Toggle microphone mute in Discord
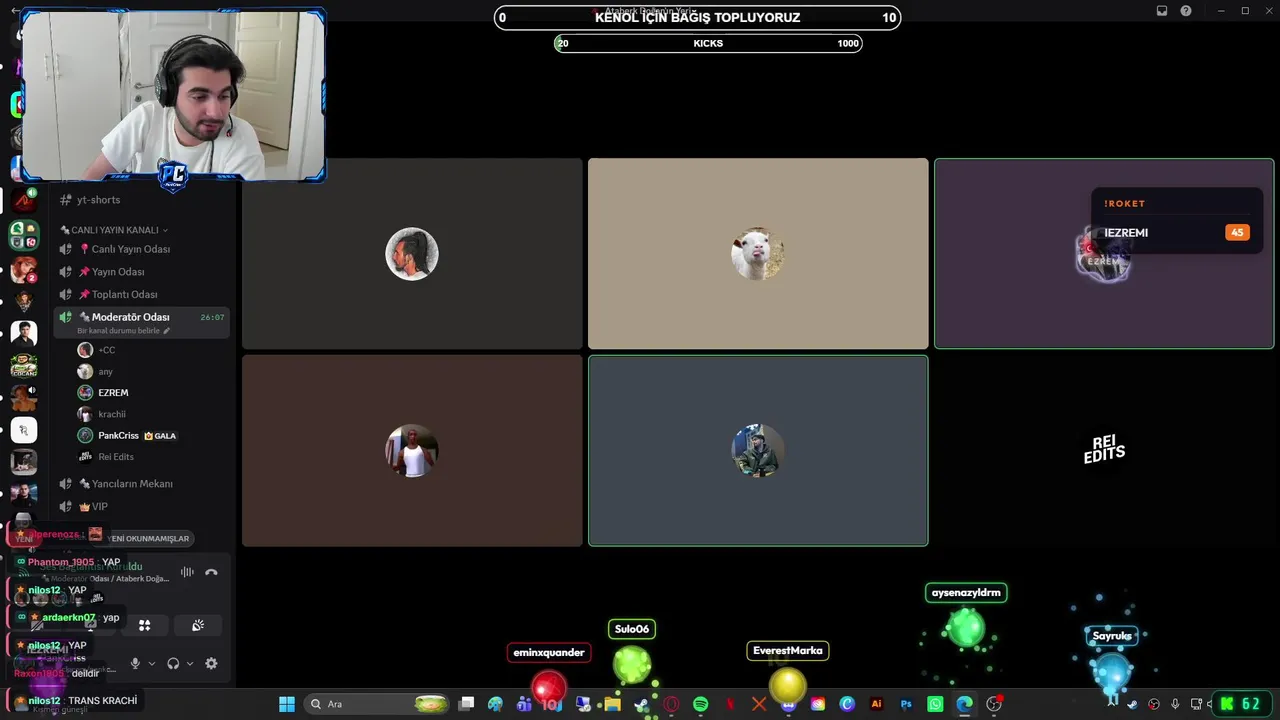 pos(135,663)
